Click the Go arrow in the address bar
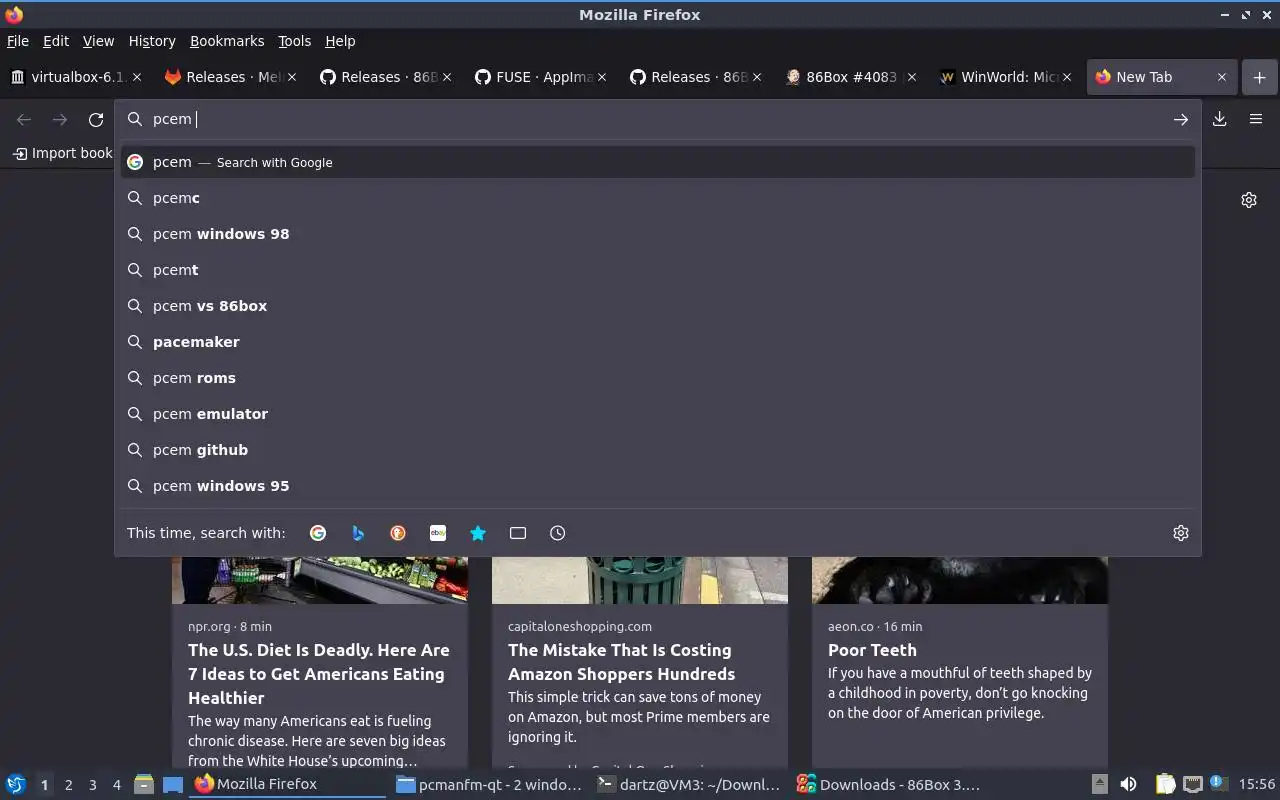The image size is (1280, 800). click(x=1181, y=119)
